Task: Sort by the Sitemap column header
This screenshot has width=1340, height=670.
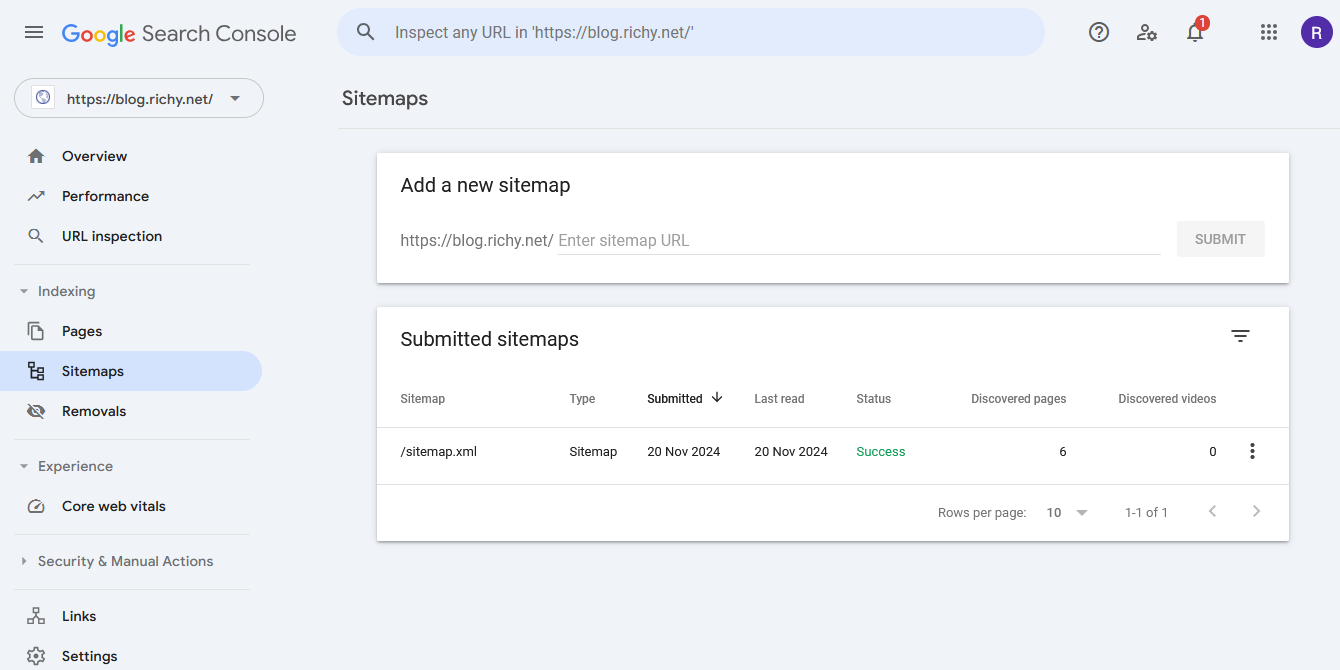Action: point(423,399)
